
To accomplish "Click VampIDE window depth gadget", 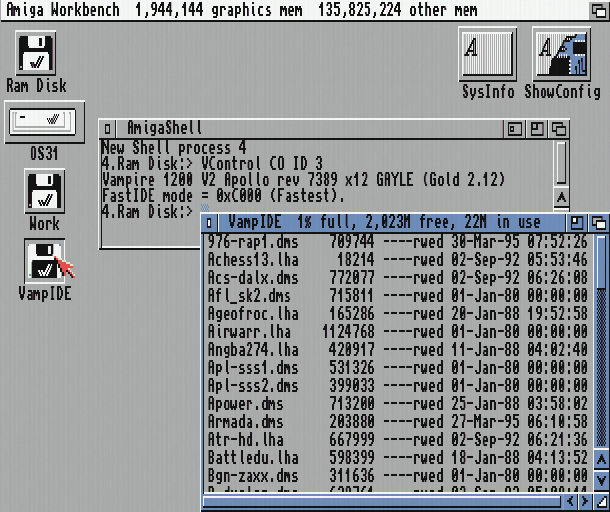I will [598, 223].
